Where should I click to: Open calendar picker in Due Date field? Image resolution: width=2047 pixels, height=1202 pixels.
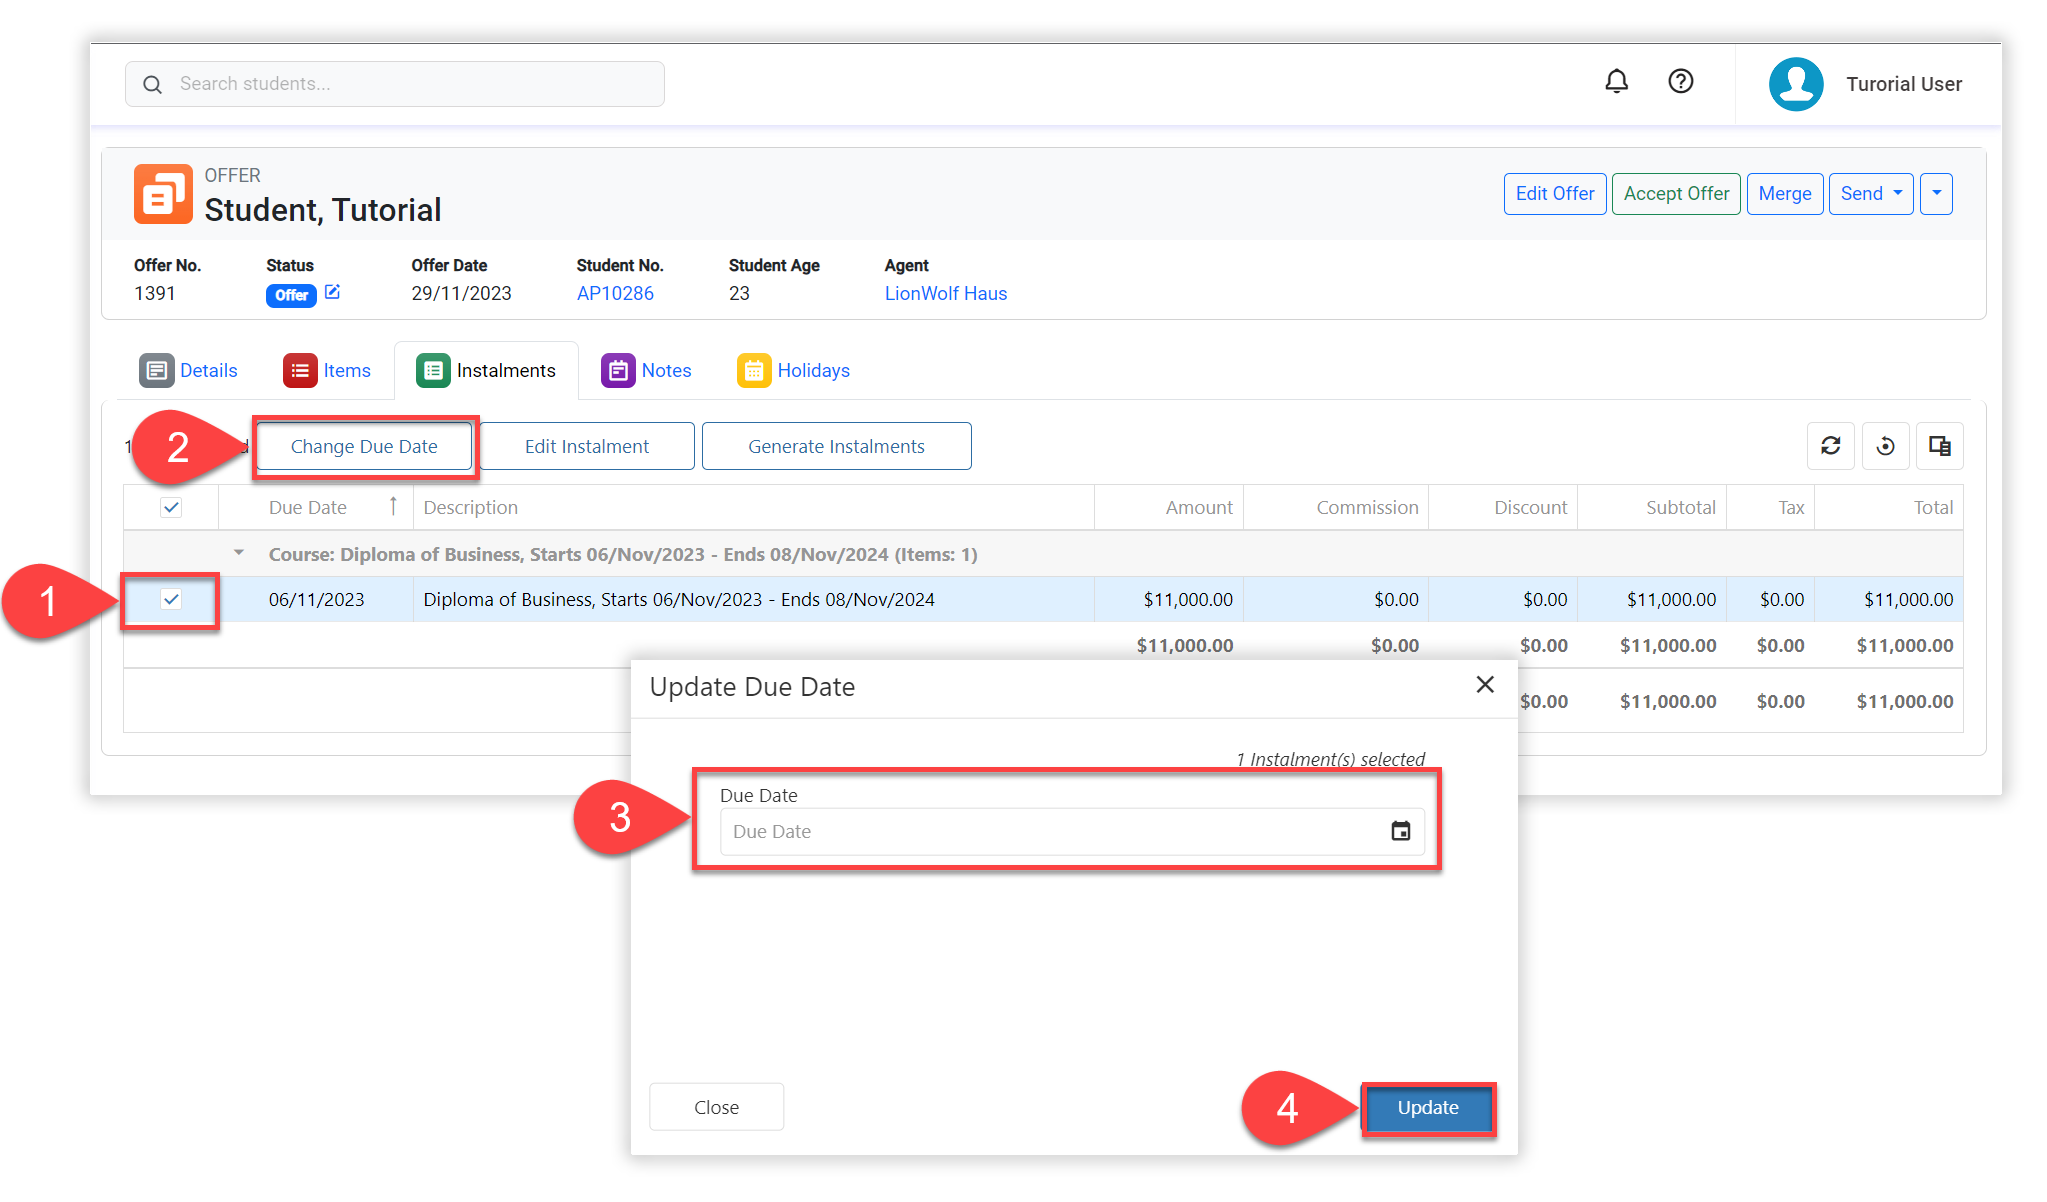click(x=1400, y=831)
